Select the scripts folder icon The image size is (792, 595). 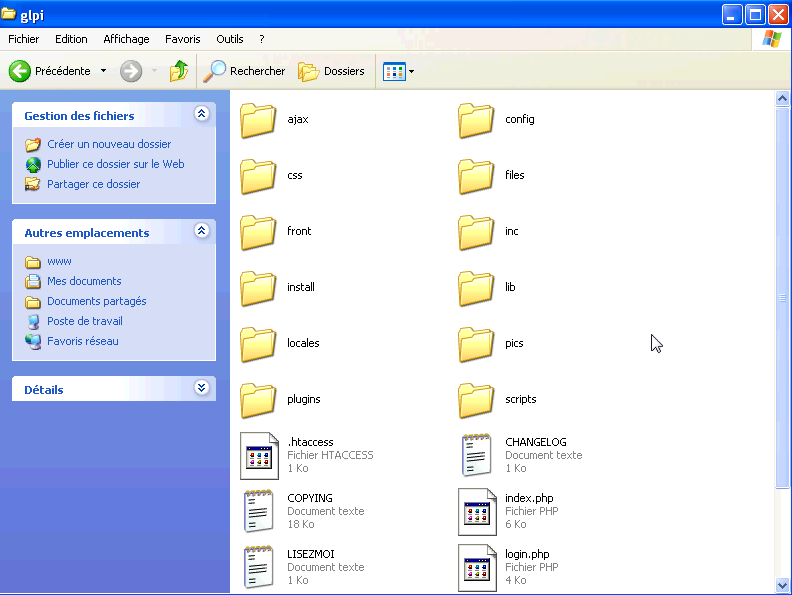pyautogui.click(x=476, y=401)
